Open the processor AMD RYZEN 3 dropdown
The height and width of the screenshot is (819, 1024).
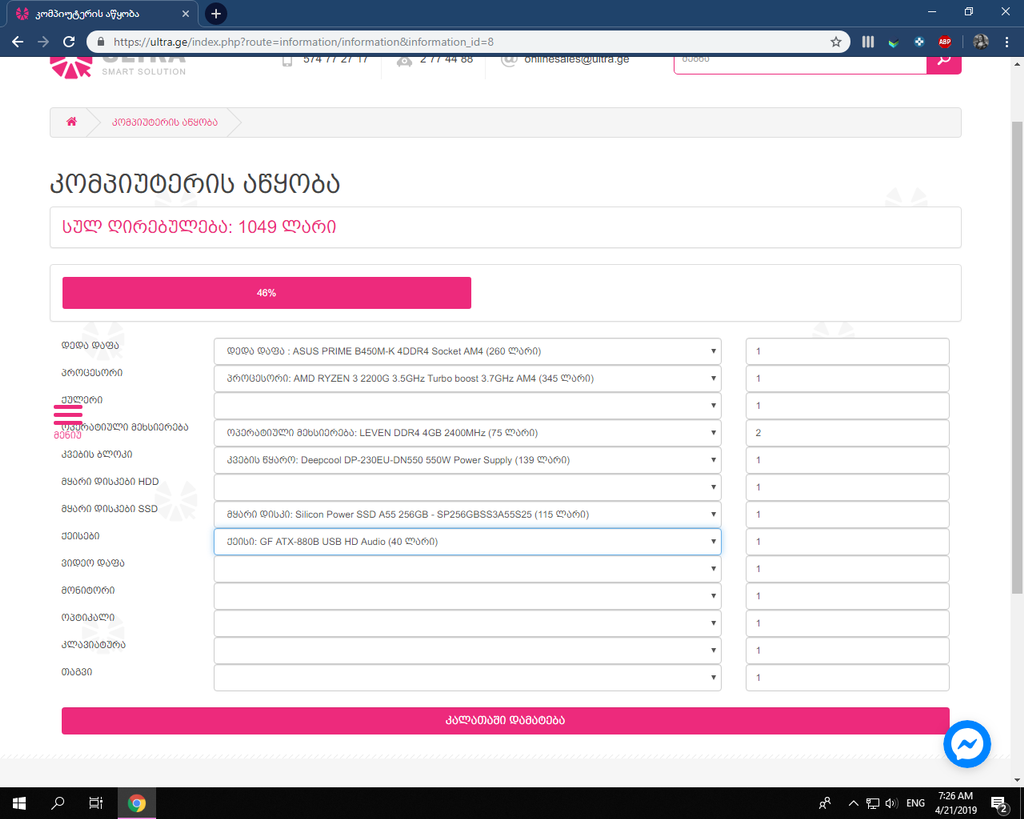pos(468,378)
